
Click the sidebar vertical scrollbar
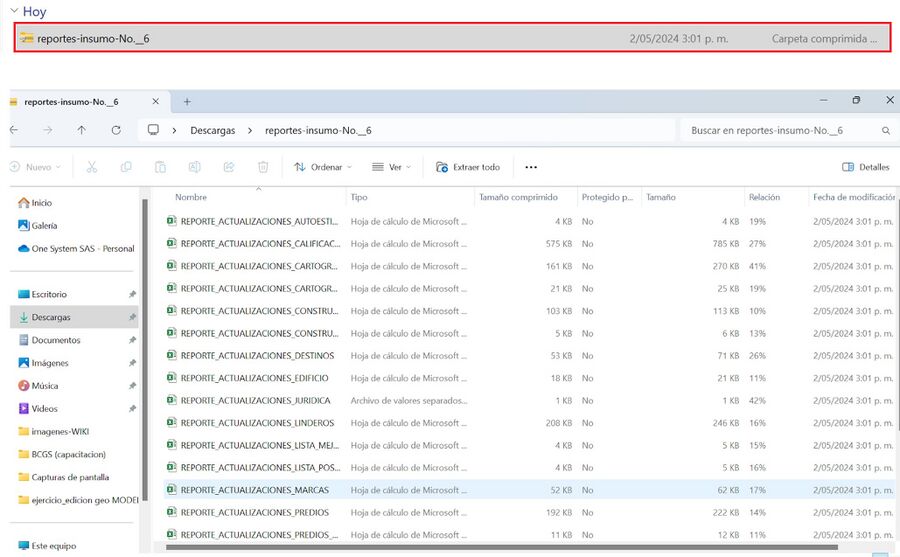(x=145, y=350)
